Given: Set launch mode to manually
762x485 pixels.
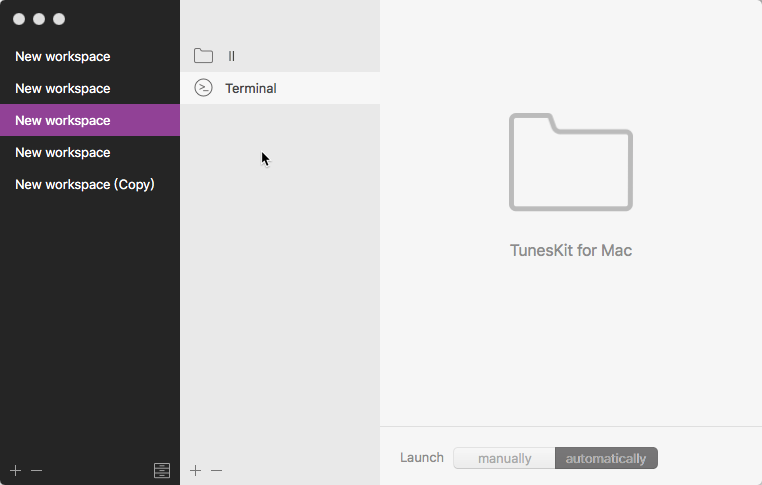Looking at the screenshot, I should point(504,458).
